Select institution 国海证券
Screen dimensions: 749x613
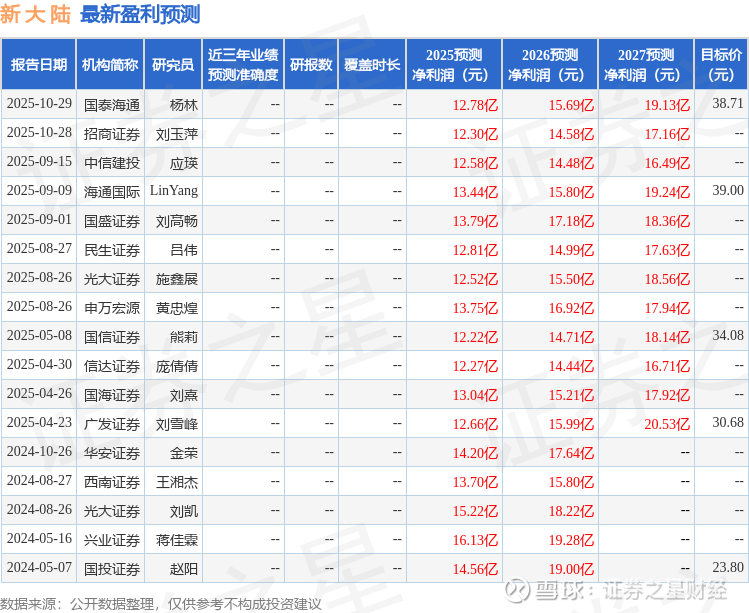point(112,395)
